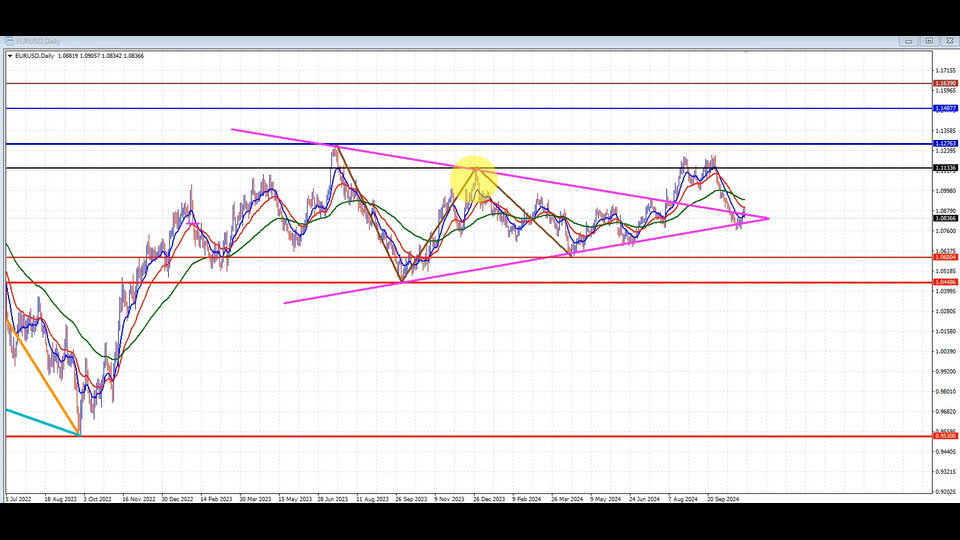Click the 18 Aug 2022 date label

[61, 499]
